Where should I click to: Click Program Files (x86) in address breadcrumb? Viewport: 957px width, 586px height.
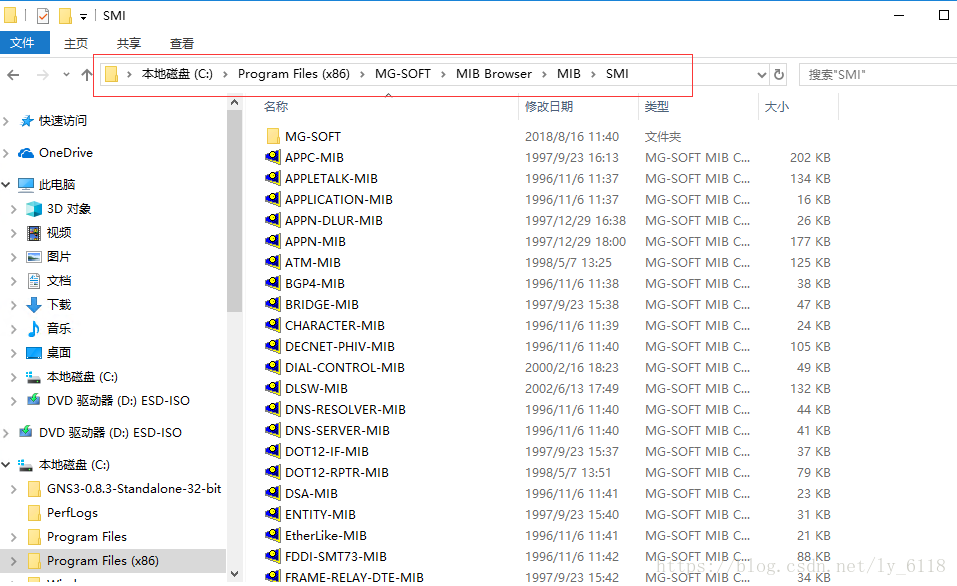(x=294, y=74)
